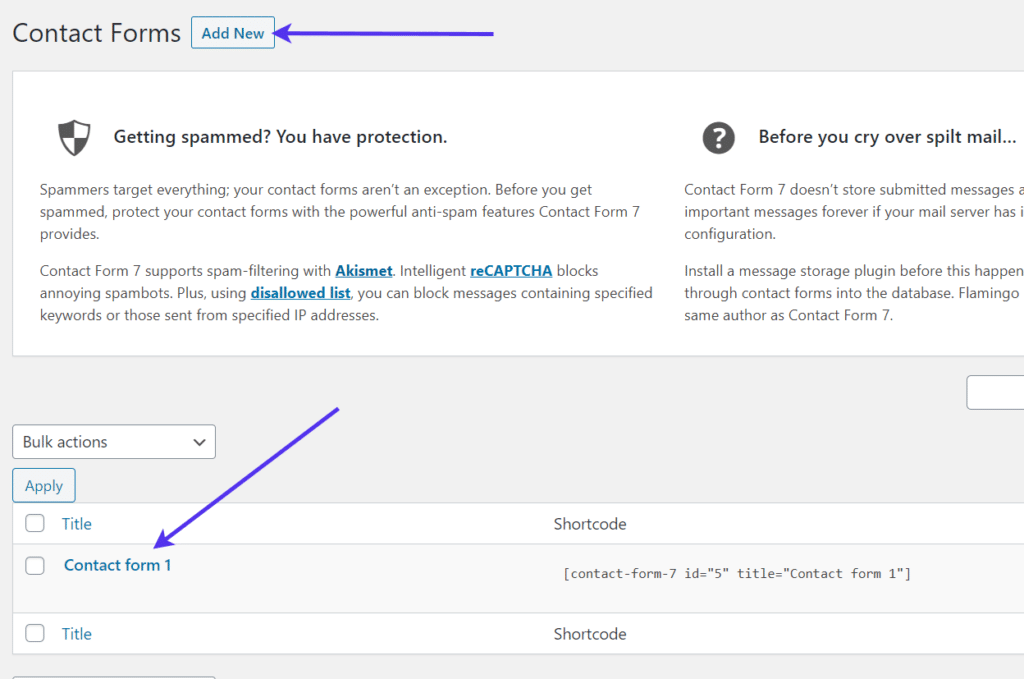
Task: Follow the disallowed list link
Action: (300, 292)
